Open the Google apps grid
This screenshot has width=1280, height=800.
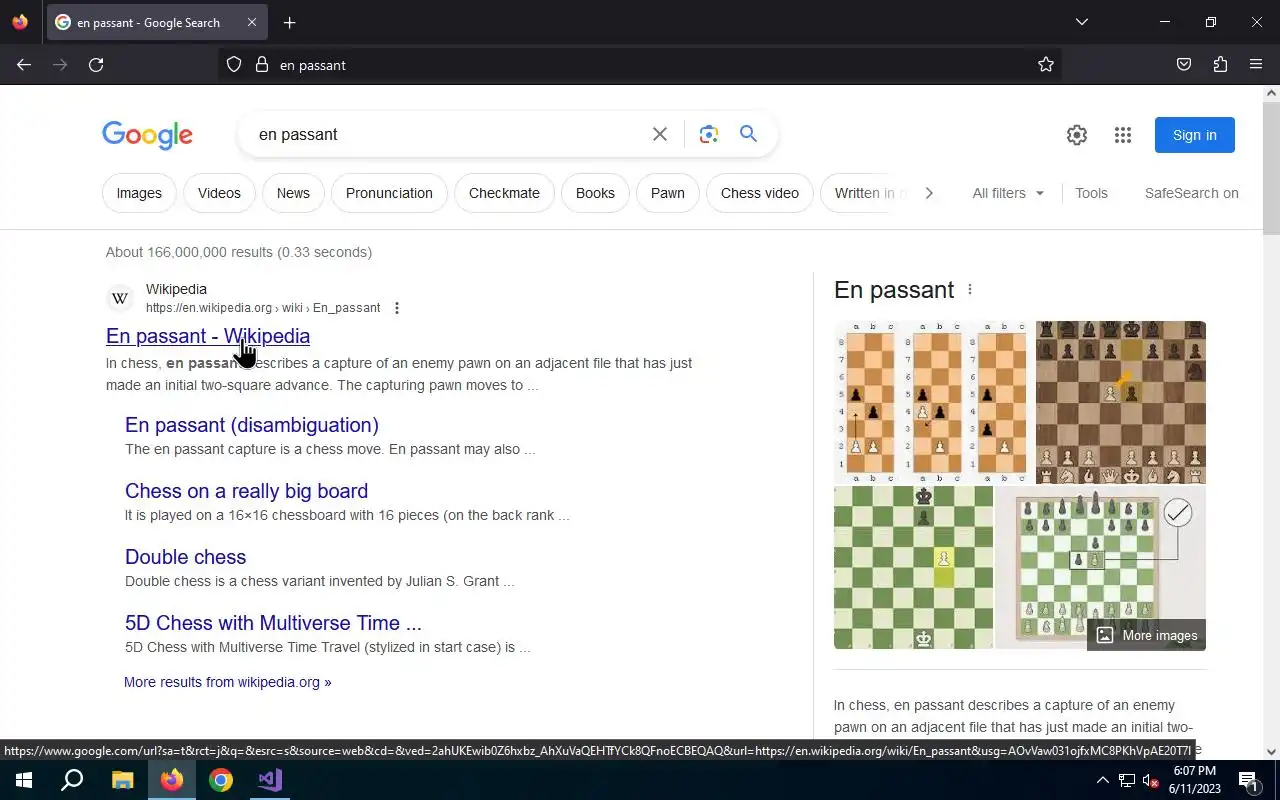(x=1123, y=135)
